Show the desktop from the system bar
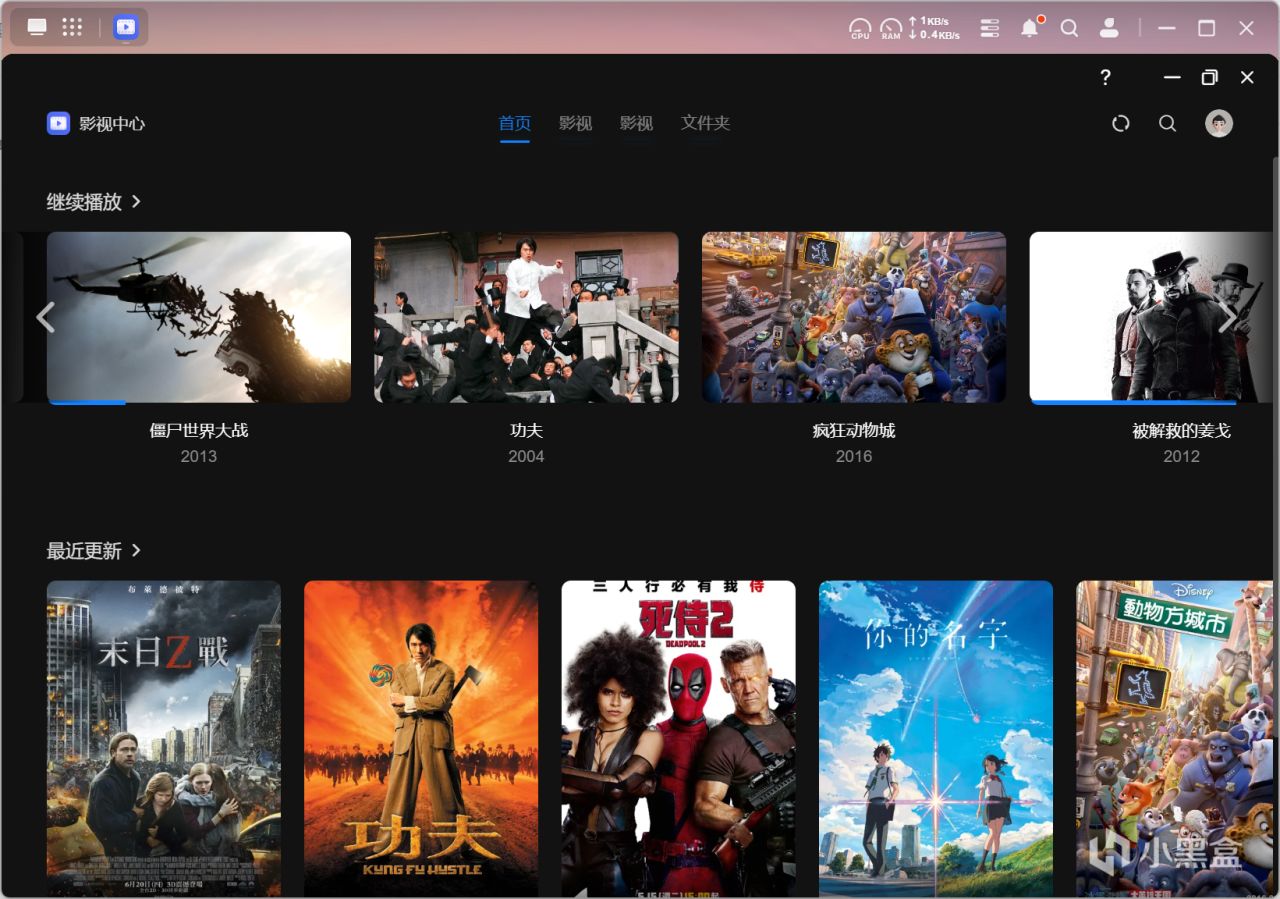Viewport: 1280px width, 899px height. coord(37,27)
